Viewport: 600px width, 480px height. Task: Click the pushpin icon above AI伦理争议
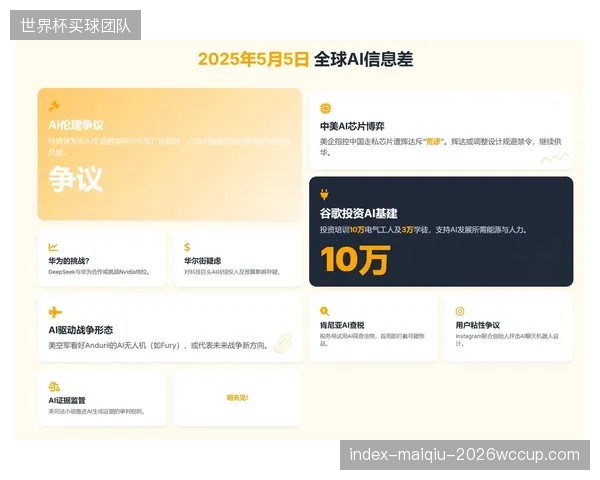point(54,106)
